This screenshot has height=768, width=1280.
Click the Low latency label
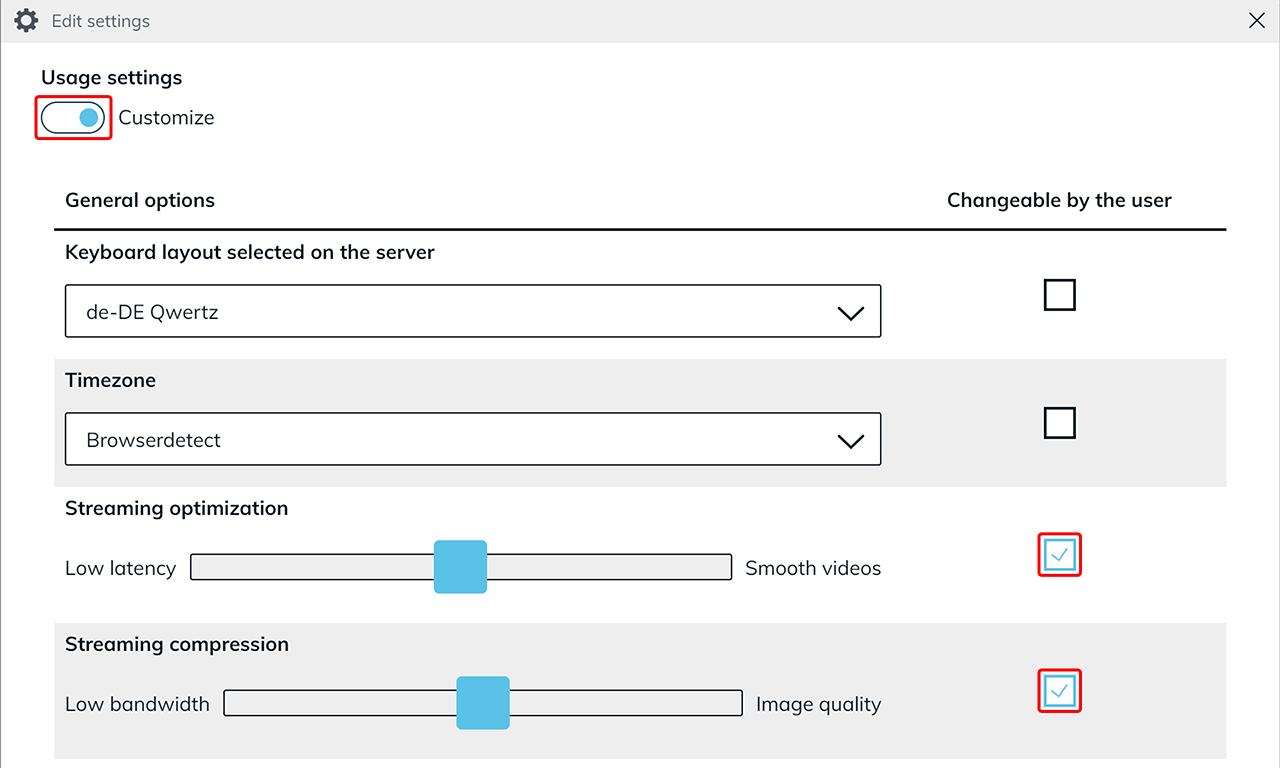(120, 568)
